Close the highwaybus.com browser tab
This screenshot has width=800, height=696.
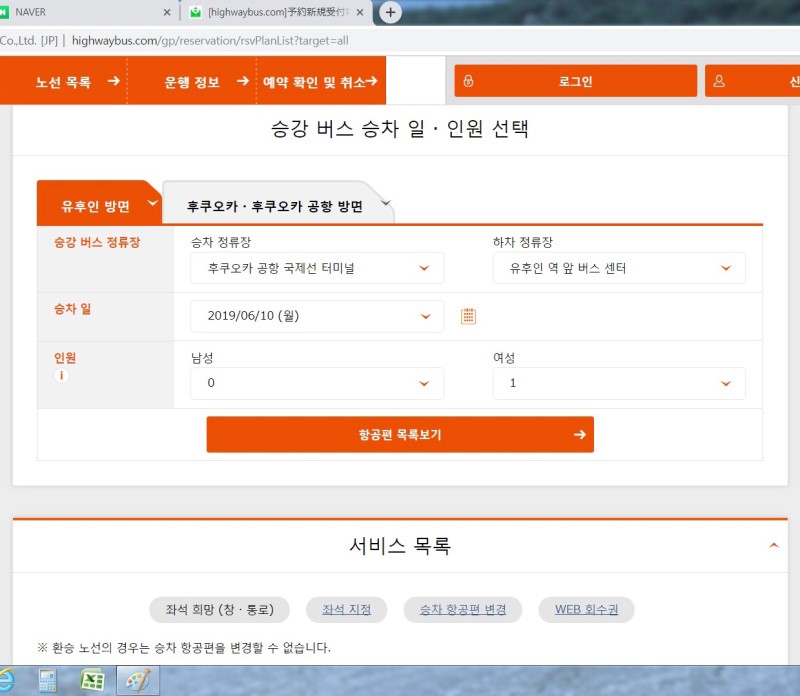coord(360,12)
